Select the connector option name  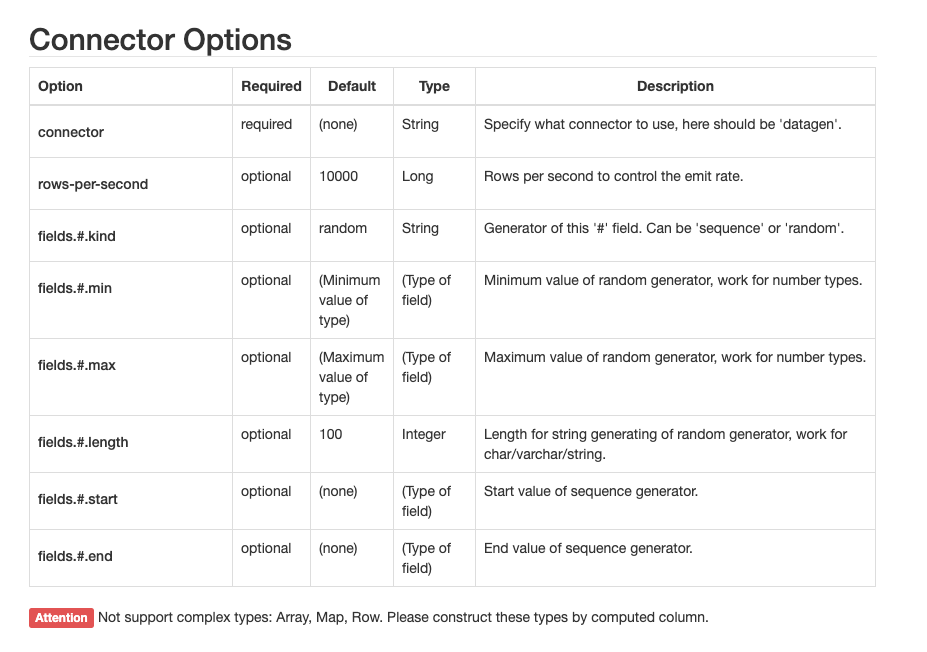coord(71,132)
